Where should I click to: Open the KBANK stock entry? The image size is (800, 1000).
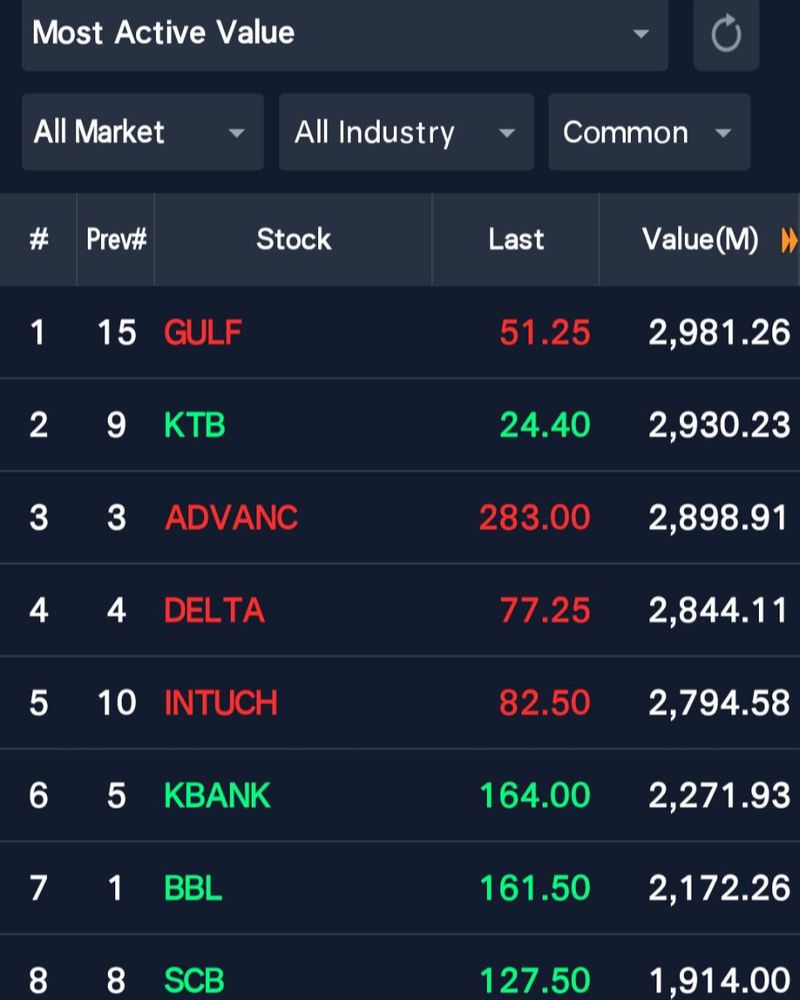click(x=217, y=796)
